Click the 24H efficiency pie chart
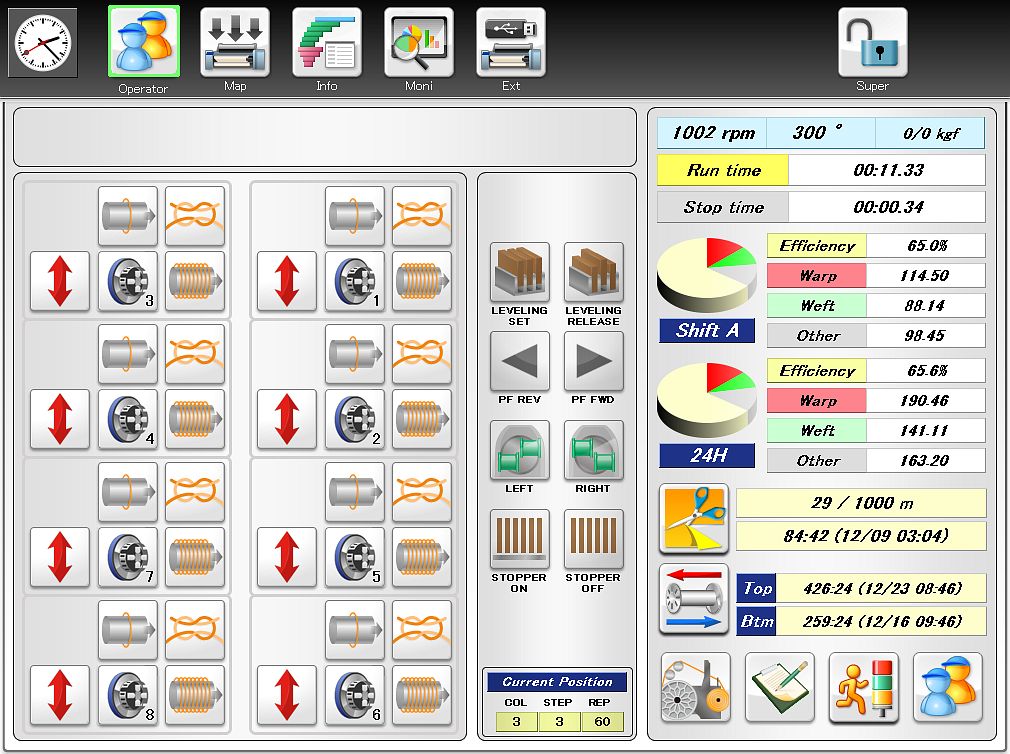This screenshot has width=1010, height=754. coord(707,400)
